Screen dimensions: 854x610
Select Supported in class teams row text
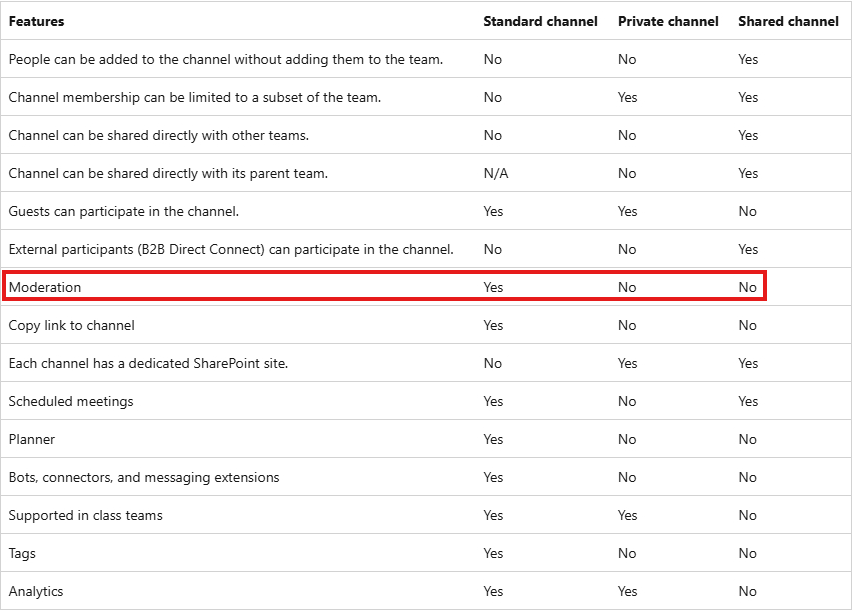click(86, 515)
